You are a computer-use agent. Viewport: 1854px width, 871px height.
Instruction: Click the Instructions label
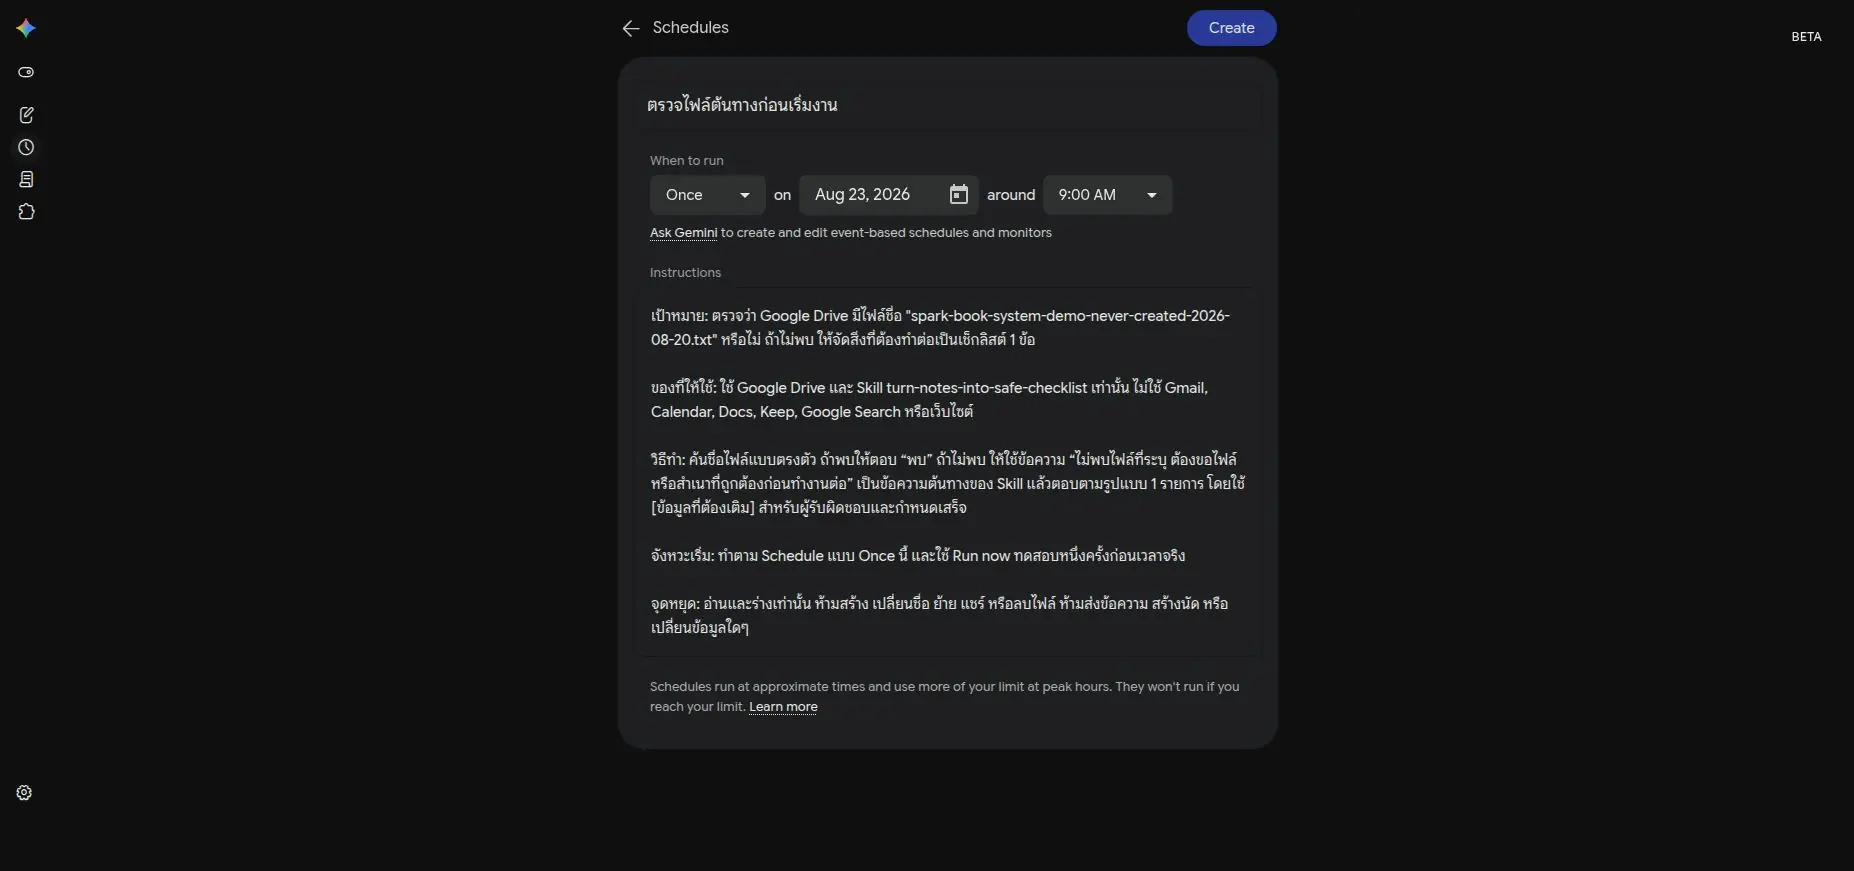pos(685,273)
